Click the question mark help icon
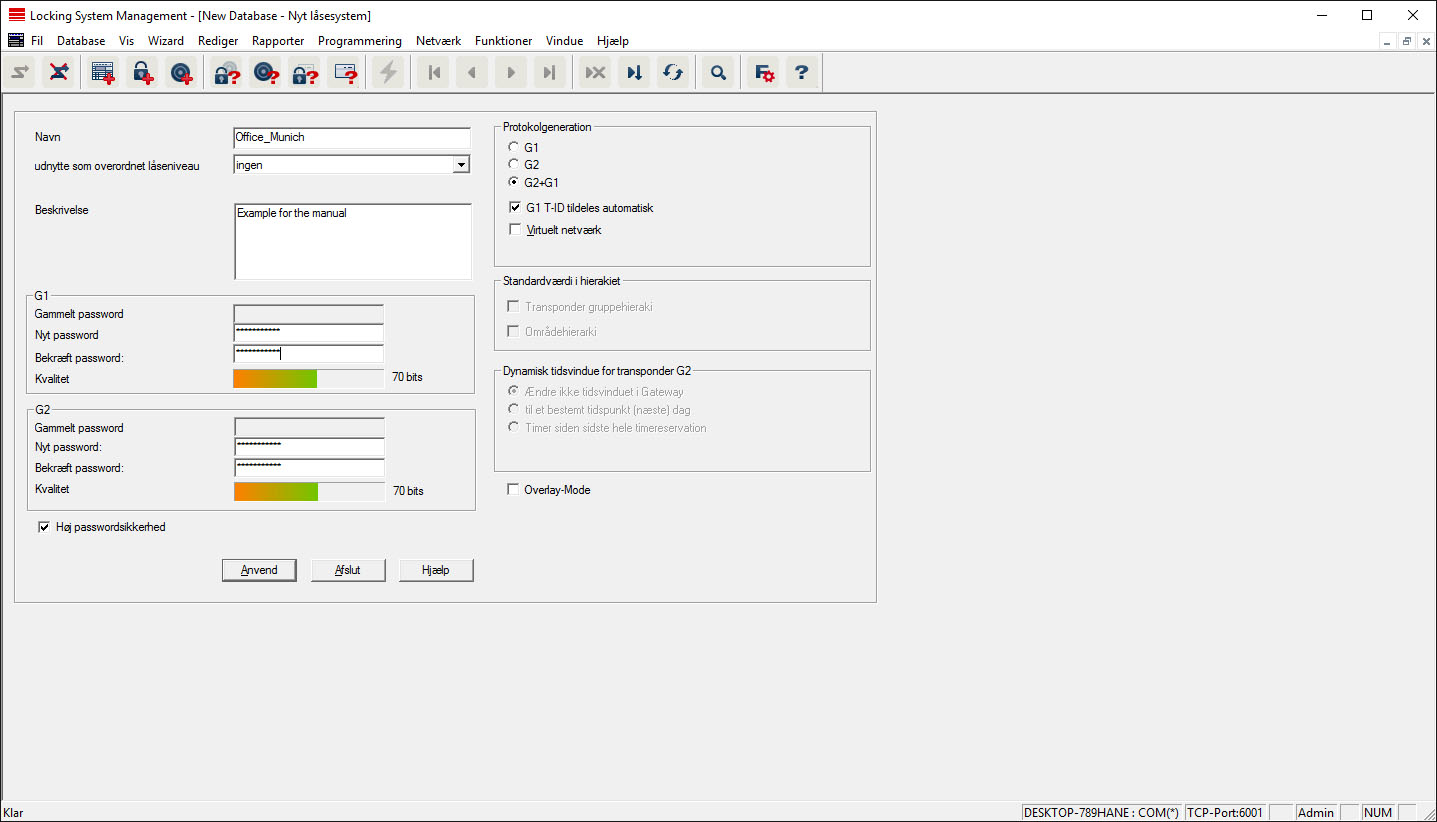Screen dimensions: 1437x822 (801, 72)
